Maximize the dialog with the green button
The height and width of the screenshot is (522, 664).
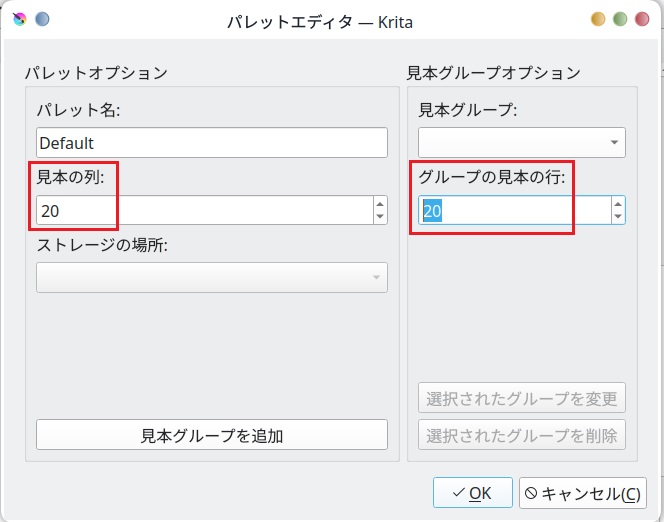click(x=620, y=19)
